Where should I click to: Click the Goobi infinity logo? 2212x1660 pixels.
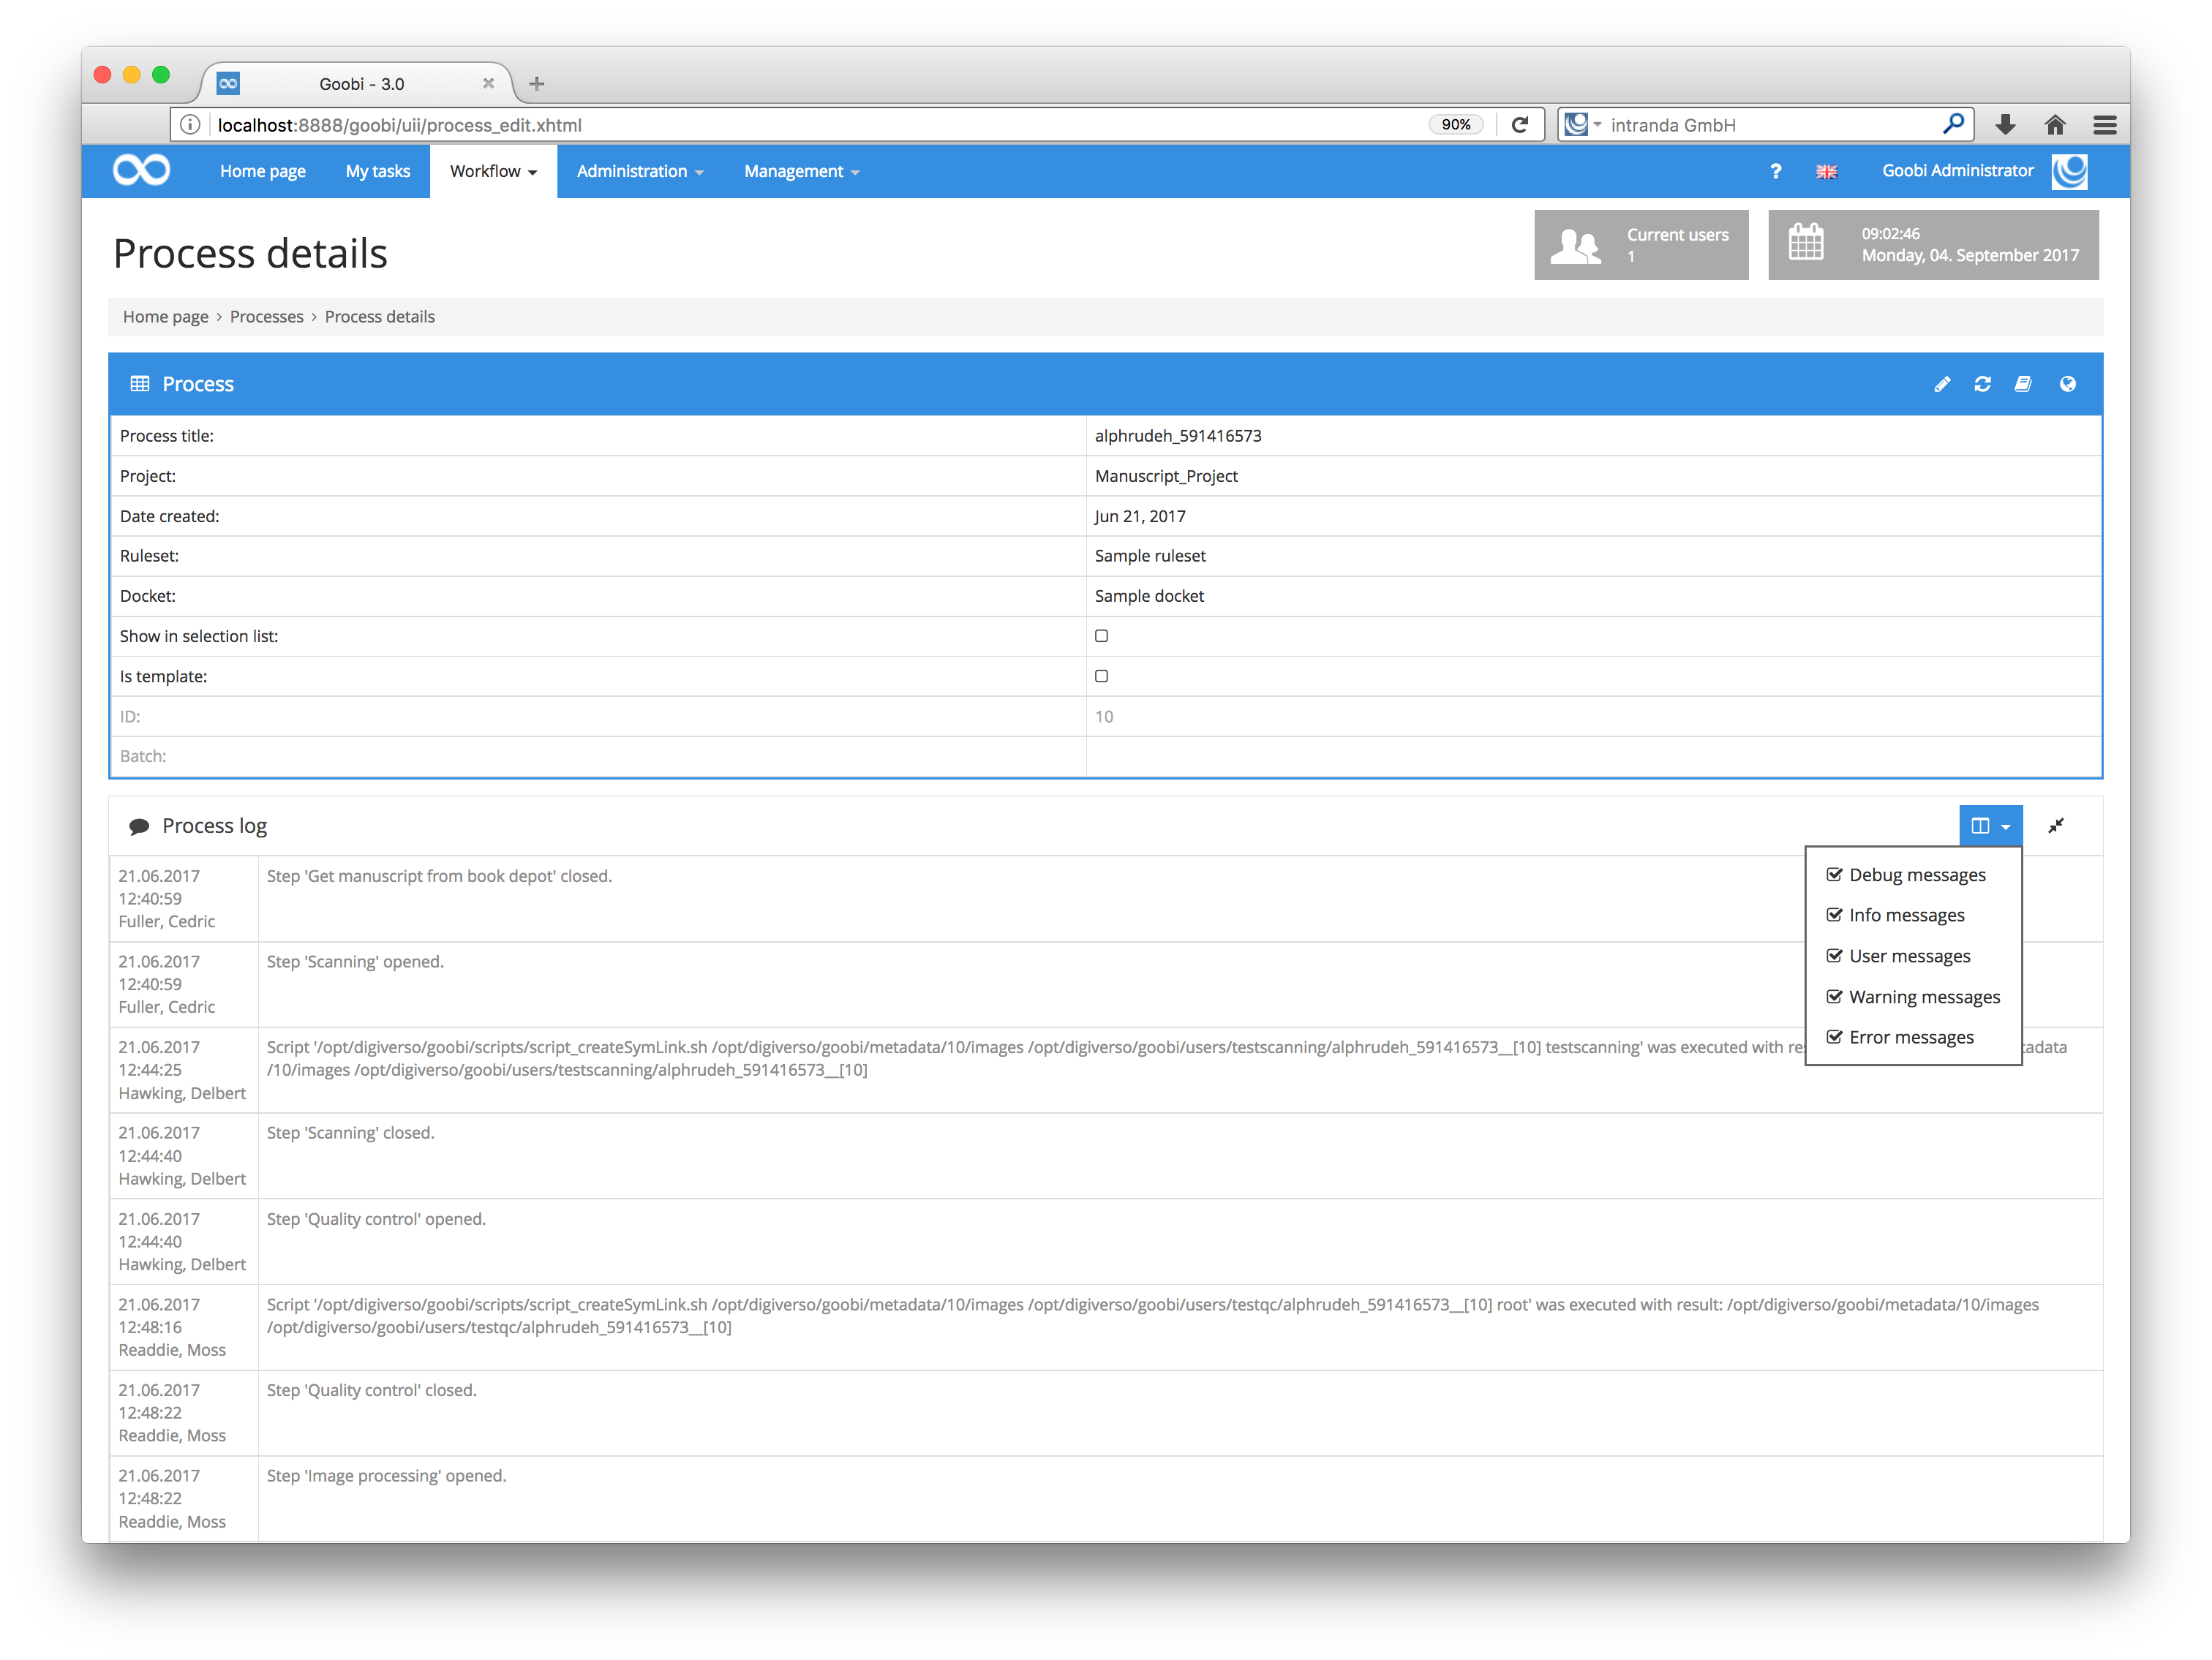(x=141, y=171)
